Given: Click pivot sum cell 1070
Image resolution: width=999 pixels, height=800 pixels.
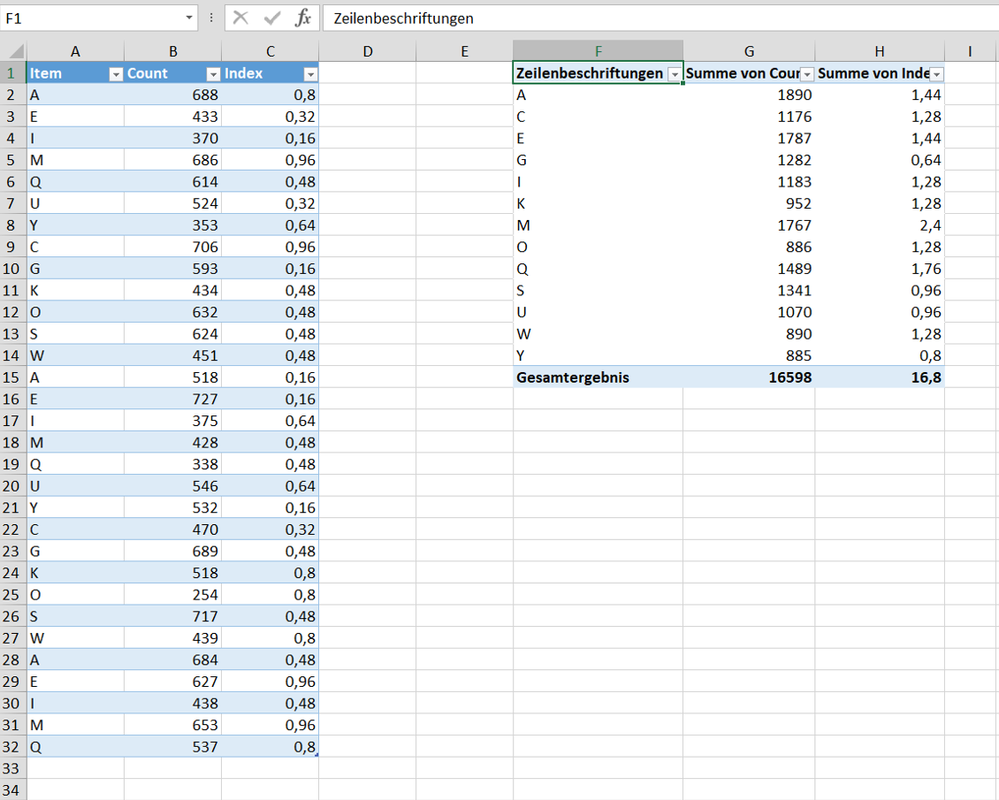Looking at the screenshot, I should 749,312.
